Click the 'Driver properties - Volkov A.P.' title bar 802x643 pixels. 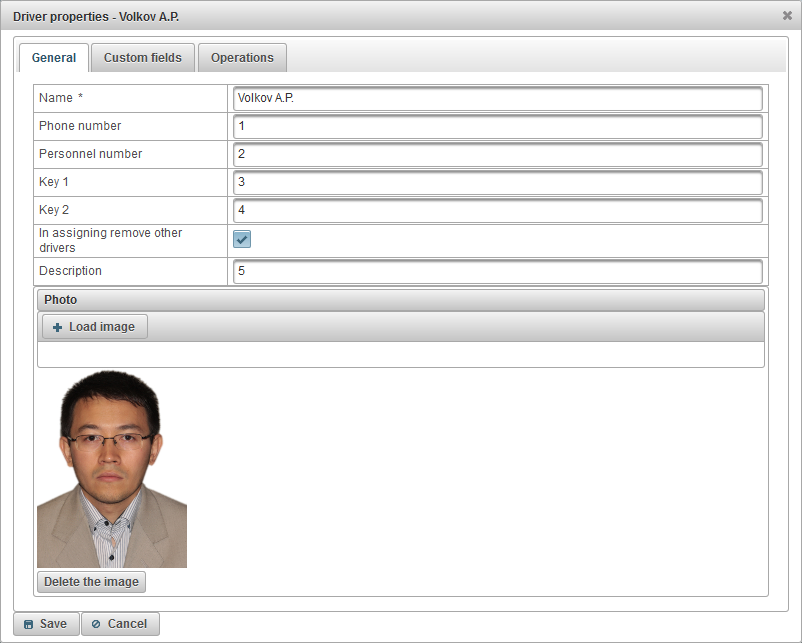coord(300,17)
